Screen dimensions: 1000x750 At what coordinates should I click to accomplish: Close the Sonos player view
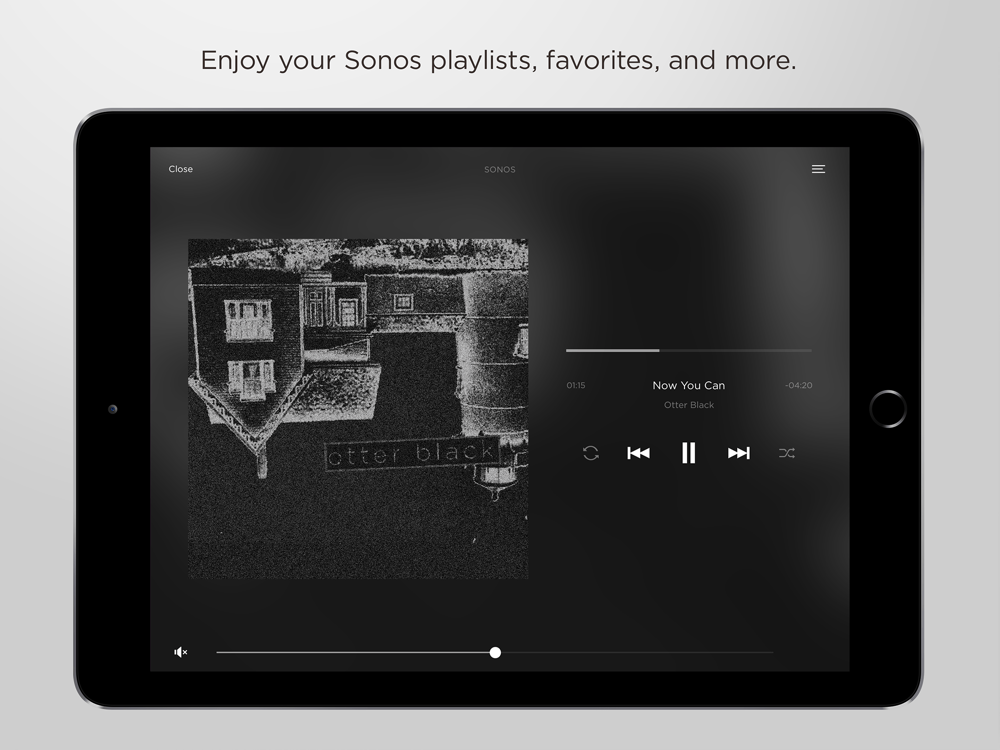(x=180, y=169)
